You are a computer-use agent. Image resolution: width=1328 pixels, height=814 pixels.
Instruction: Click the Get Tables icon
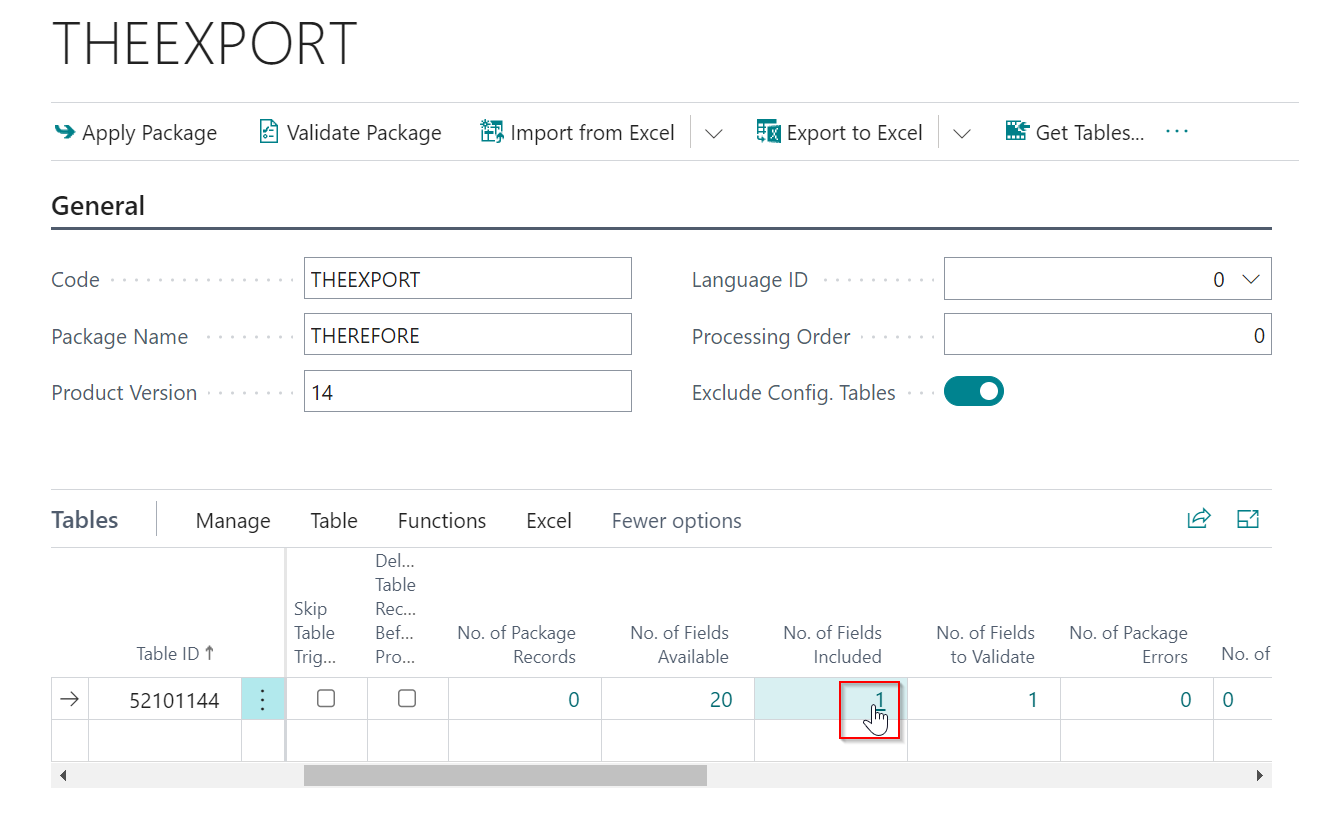(x=1017, y=132)
